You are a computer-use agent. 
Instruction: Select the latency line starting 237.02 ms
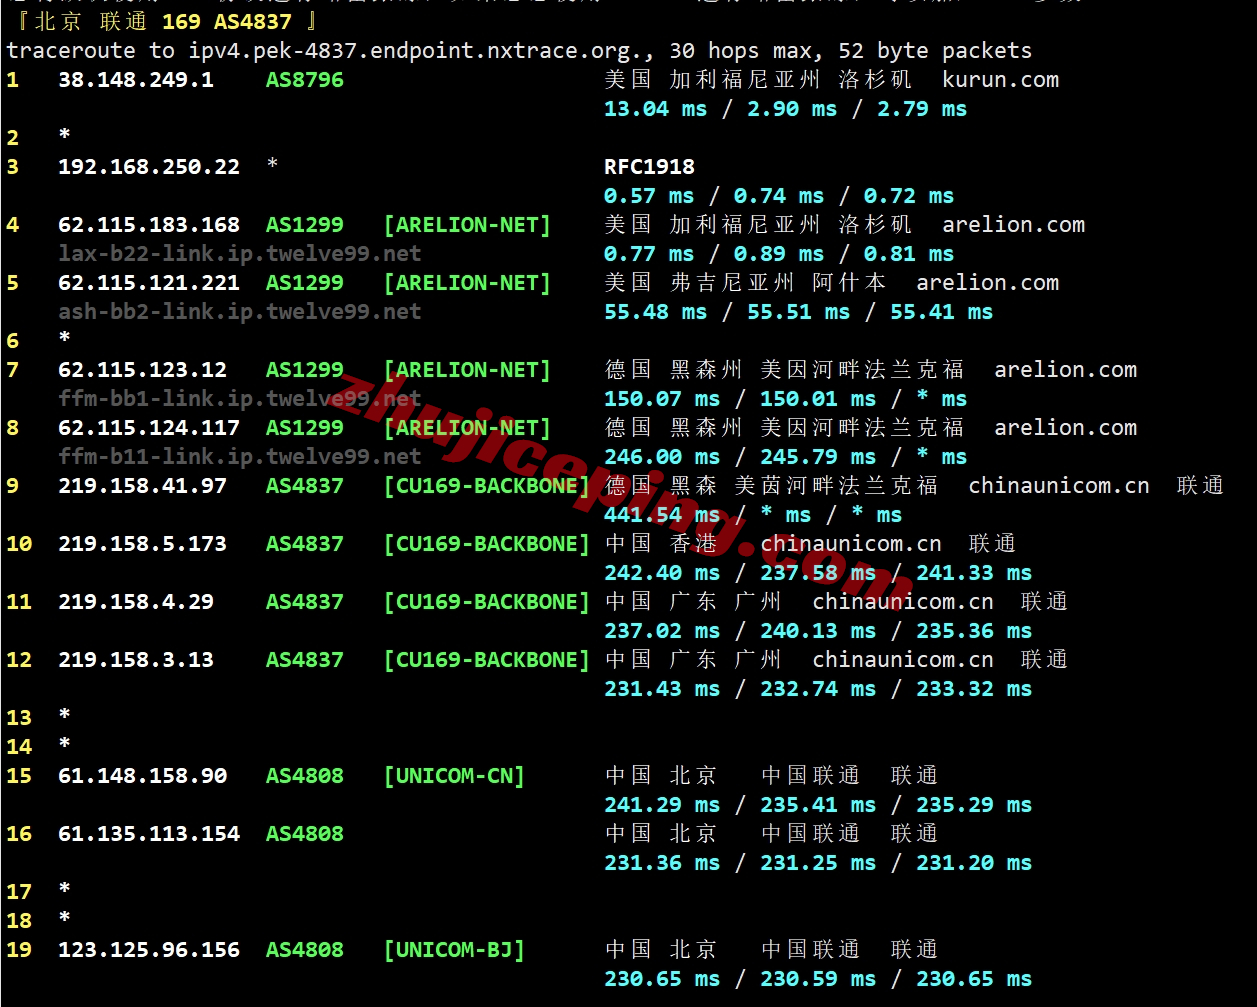point(818,631)
